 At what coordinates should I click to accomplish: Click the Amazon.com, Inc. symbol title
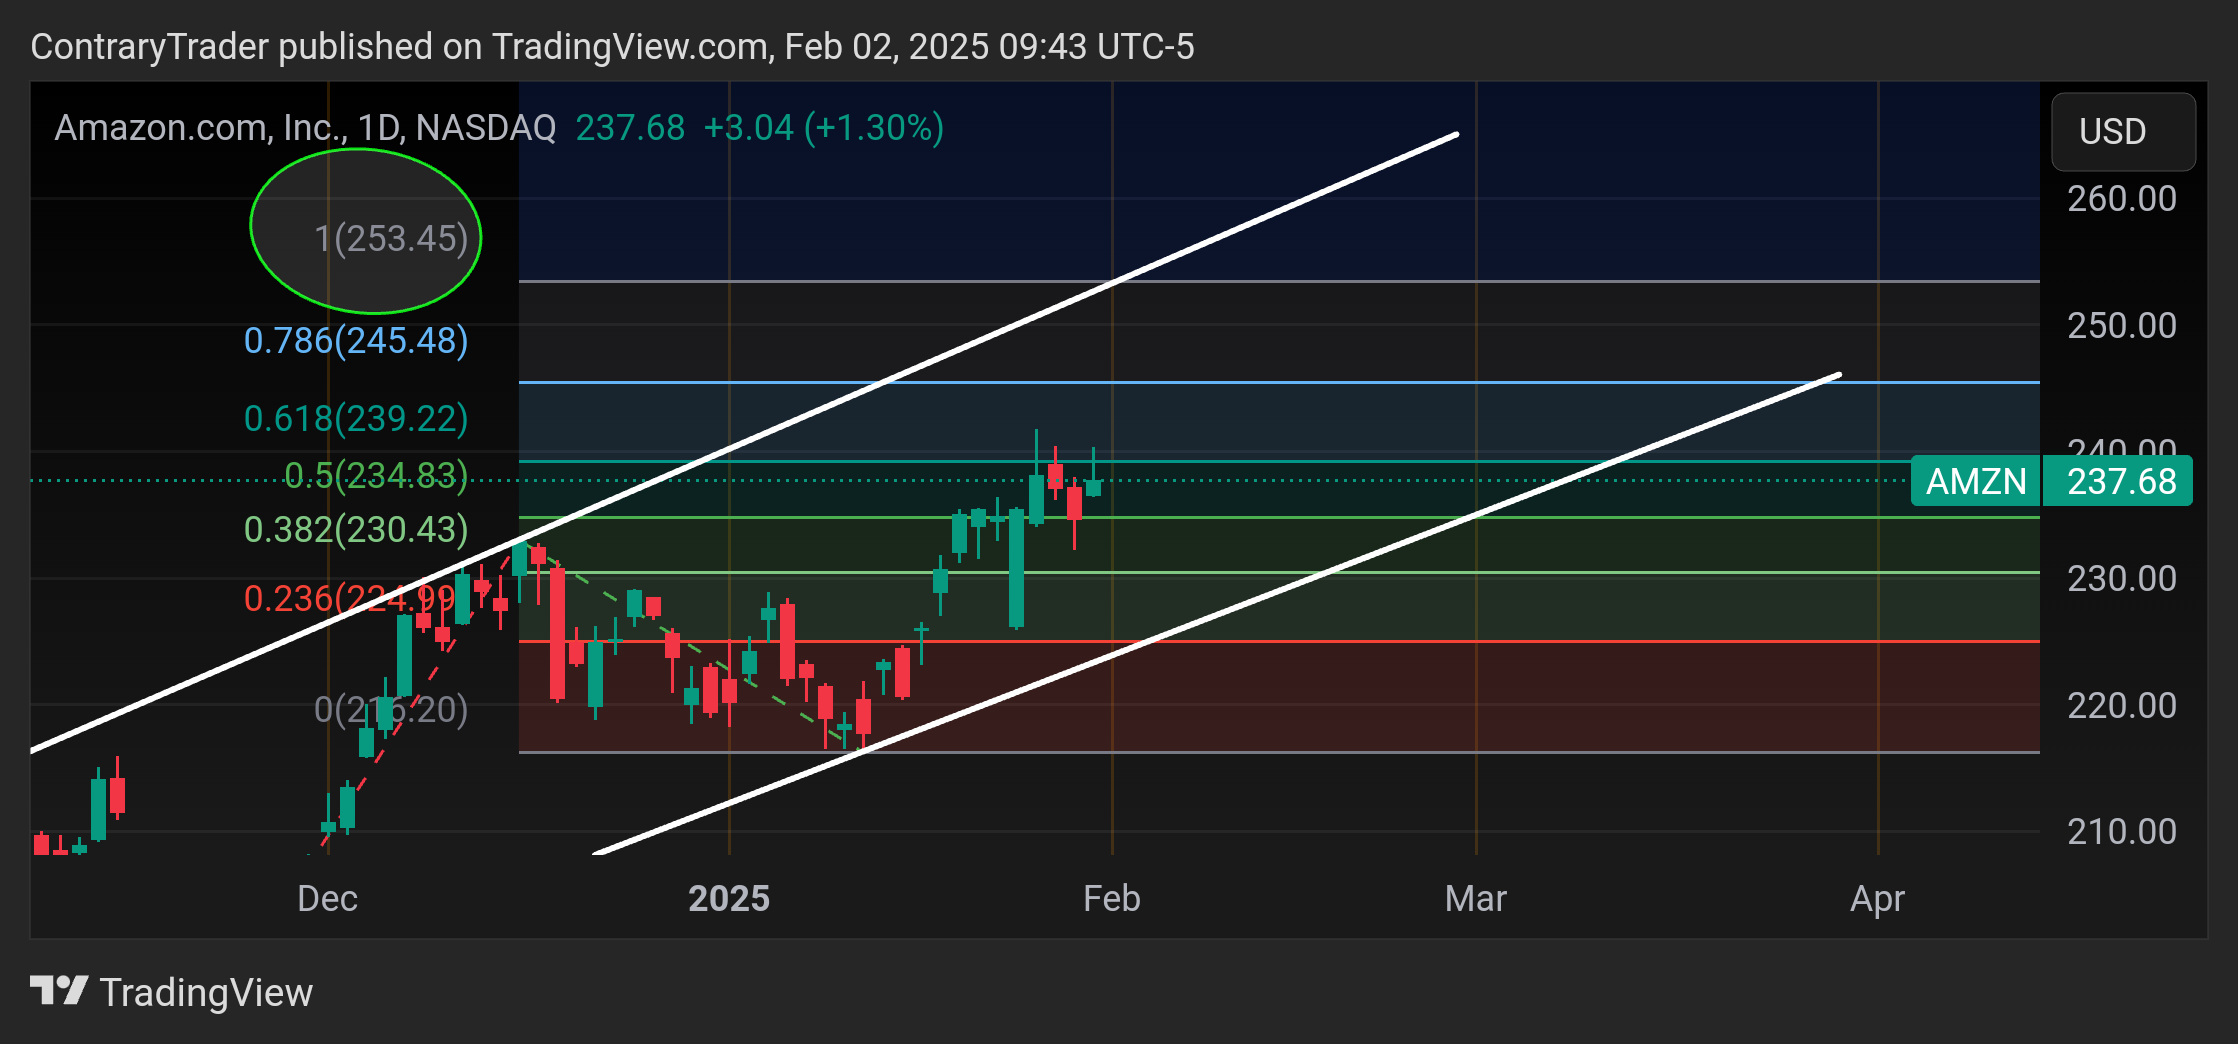point(305,128)
